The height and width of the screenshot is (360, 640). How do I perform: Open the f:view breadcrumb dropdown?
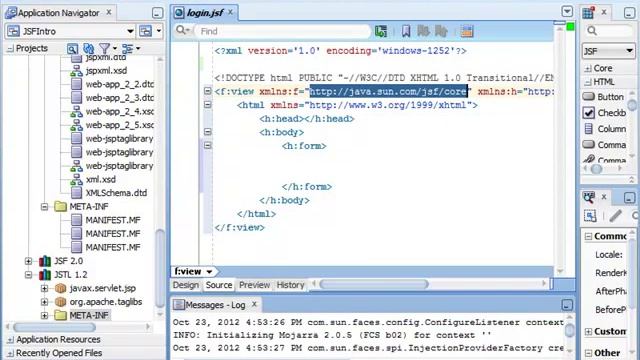(x=209, y=272)
